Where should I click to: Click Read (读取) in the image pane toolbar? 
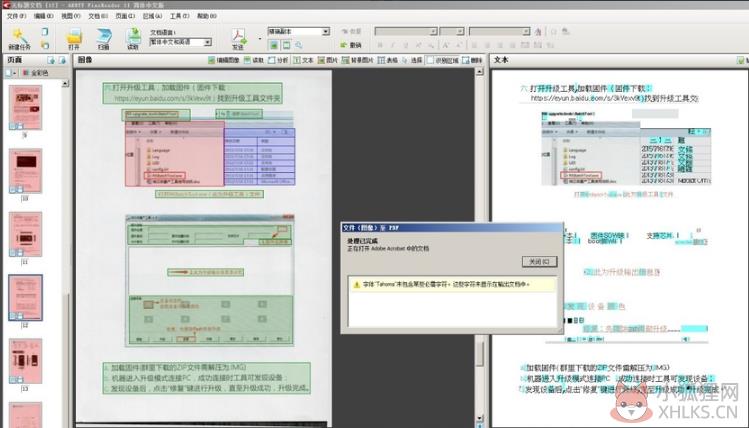pyautogui.click(x=254, y=60)
